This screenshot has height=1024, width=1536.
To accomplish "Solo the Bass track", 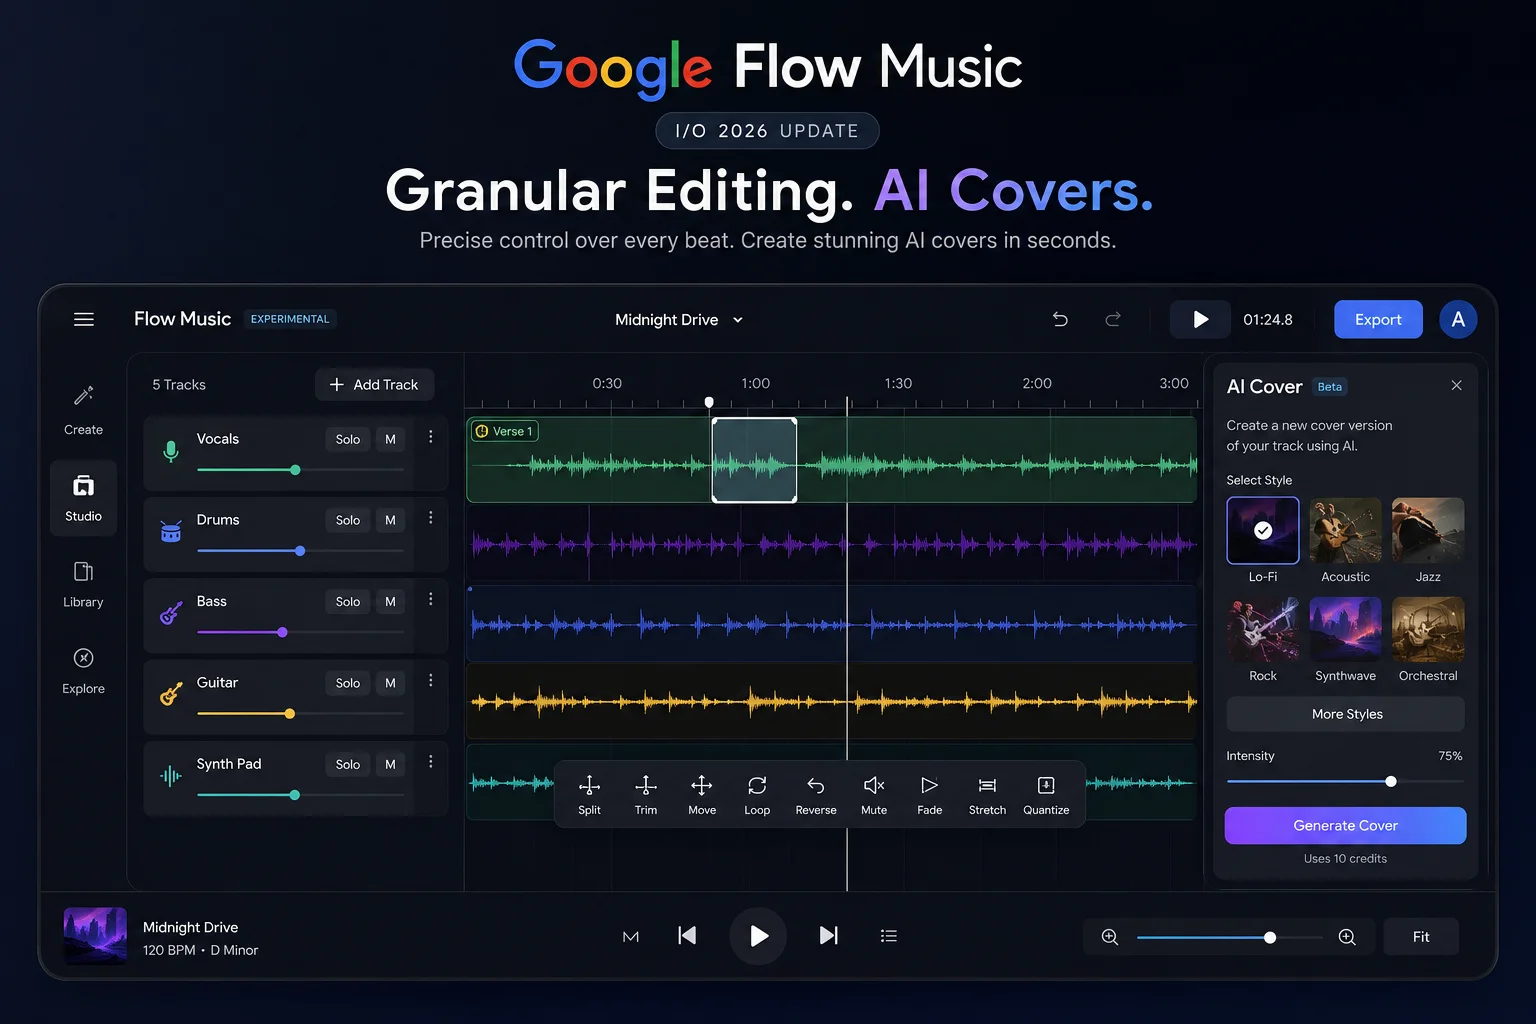I will click(348, 602).
